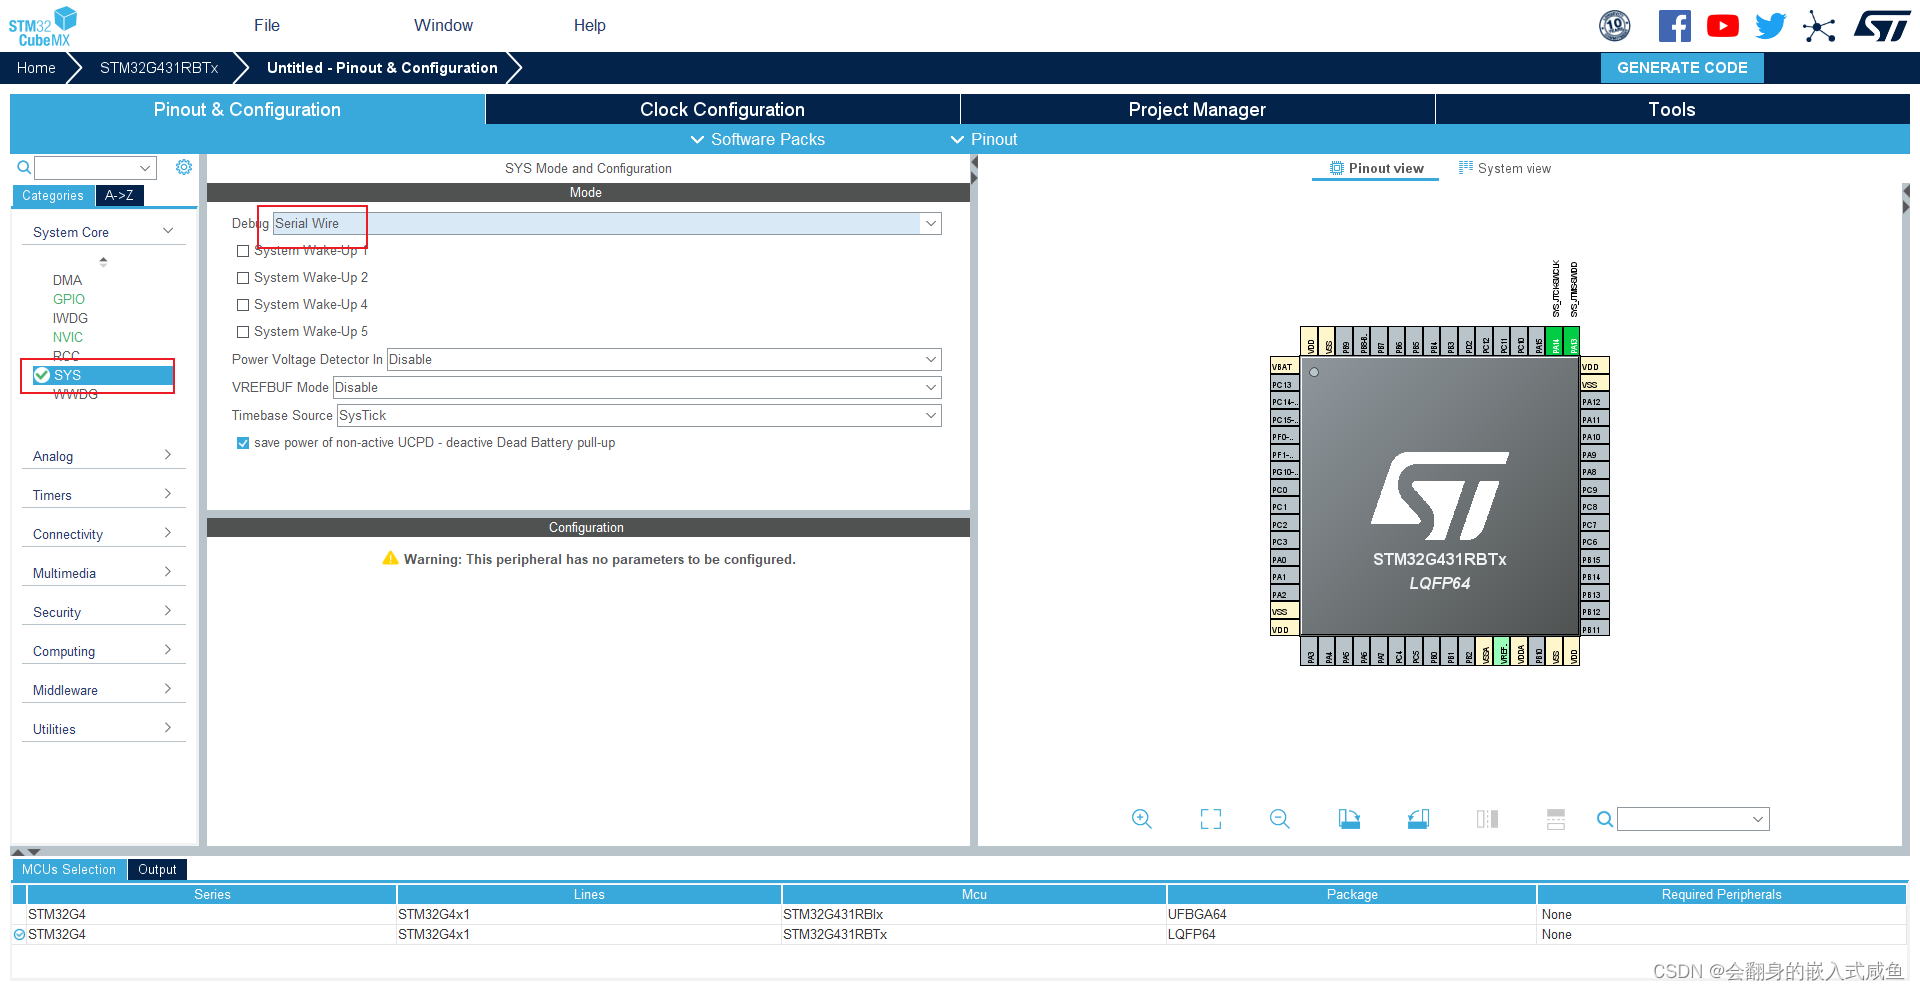Enable System Wake-Up 2 checkbox
Image resolution: width=1920 pixels, height=991 pixels.
click(x=243, y=278)
